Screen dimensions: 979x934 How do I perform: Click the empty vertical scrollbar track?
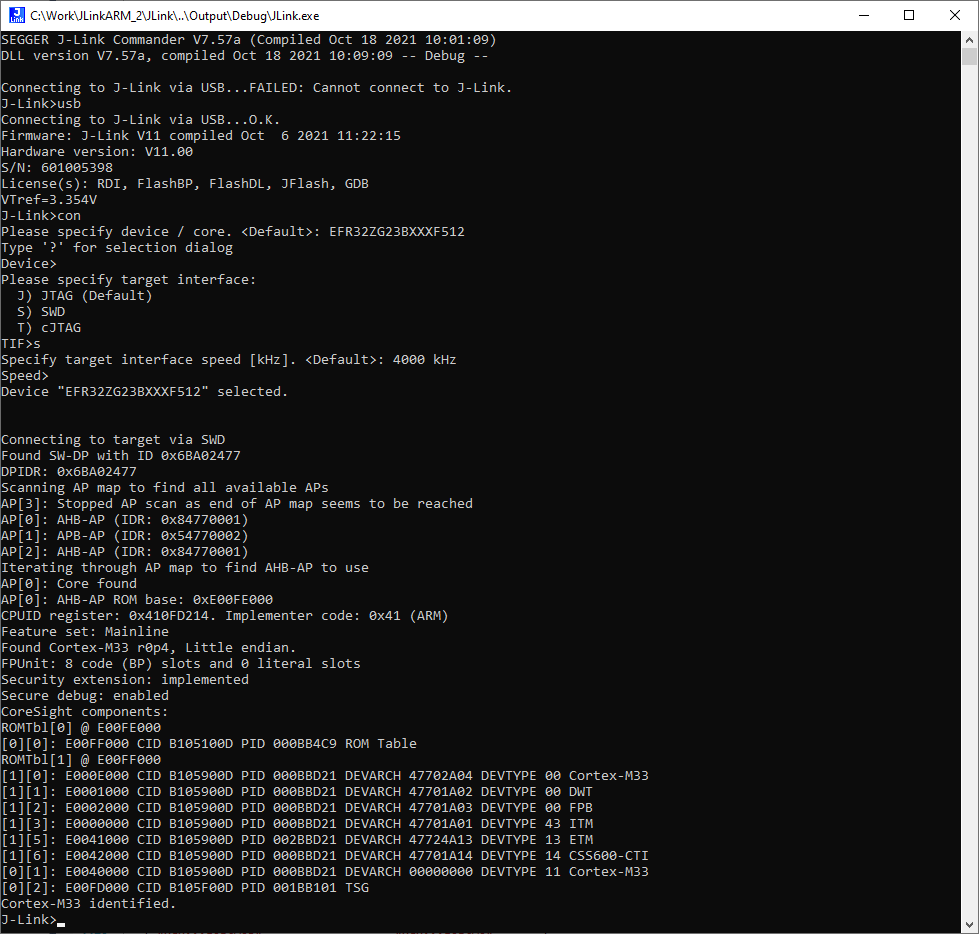pyautogui.click(x=968, y=500)
